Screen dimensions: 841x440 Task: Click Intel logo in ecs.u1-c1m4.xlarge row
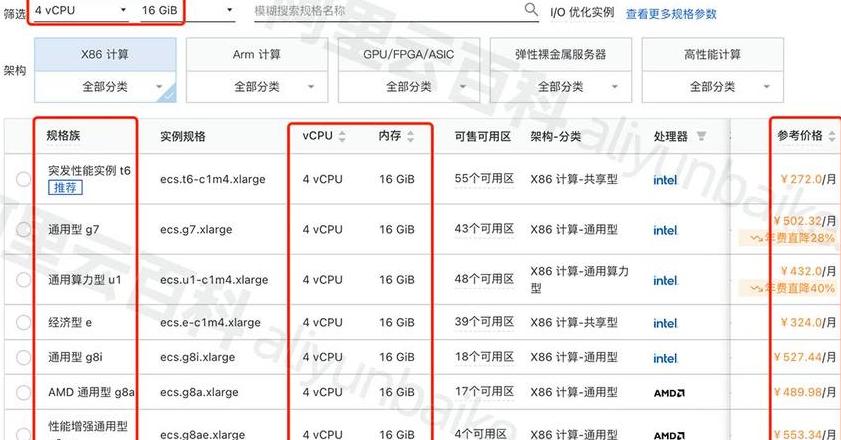[665, 281]
